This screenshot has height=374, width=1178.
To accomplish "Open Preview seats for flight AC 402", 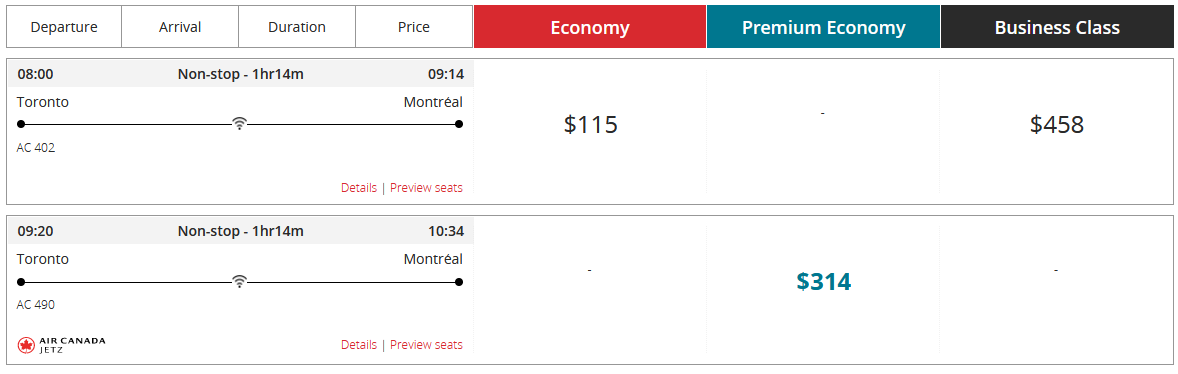I will 426,188.
